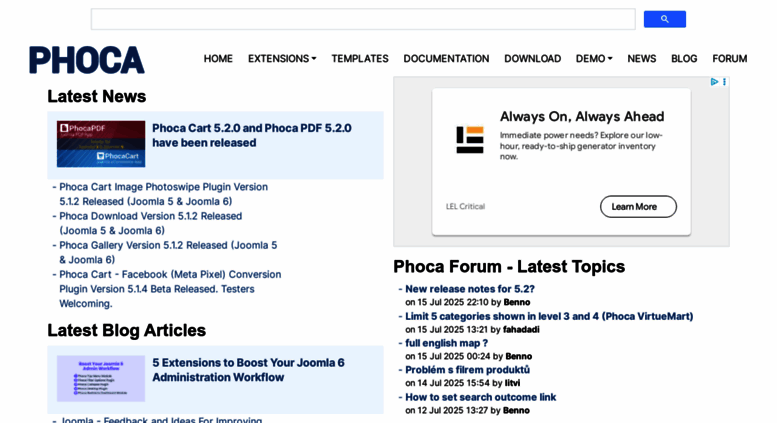Open forum topic Problém s filrem produktů
This screenshot has width=777, height=423.
tap(467, 370)
